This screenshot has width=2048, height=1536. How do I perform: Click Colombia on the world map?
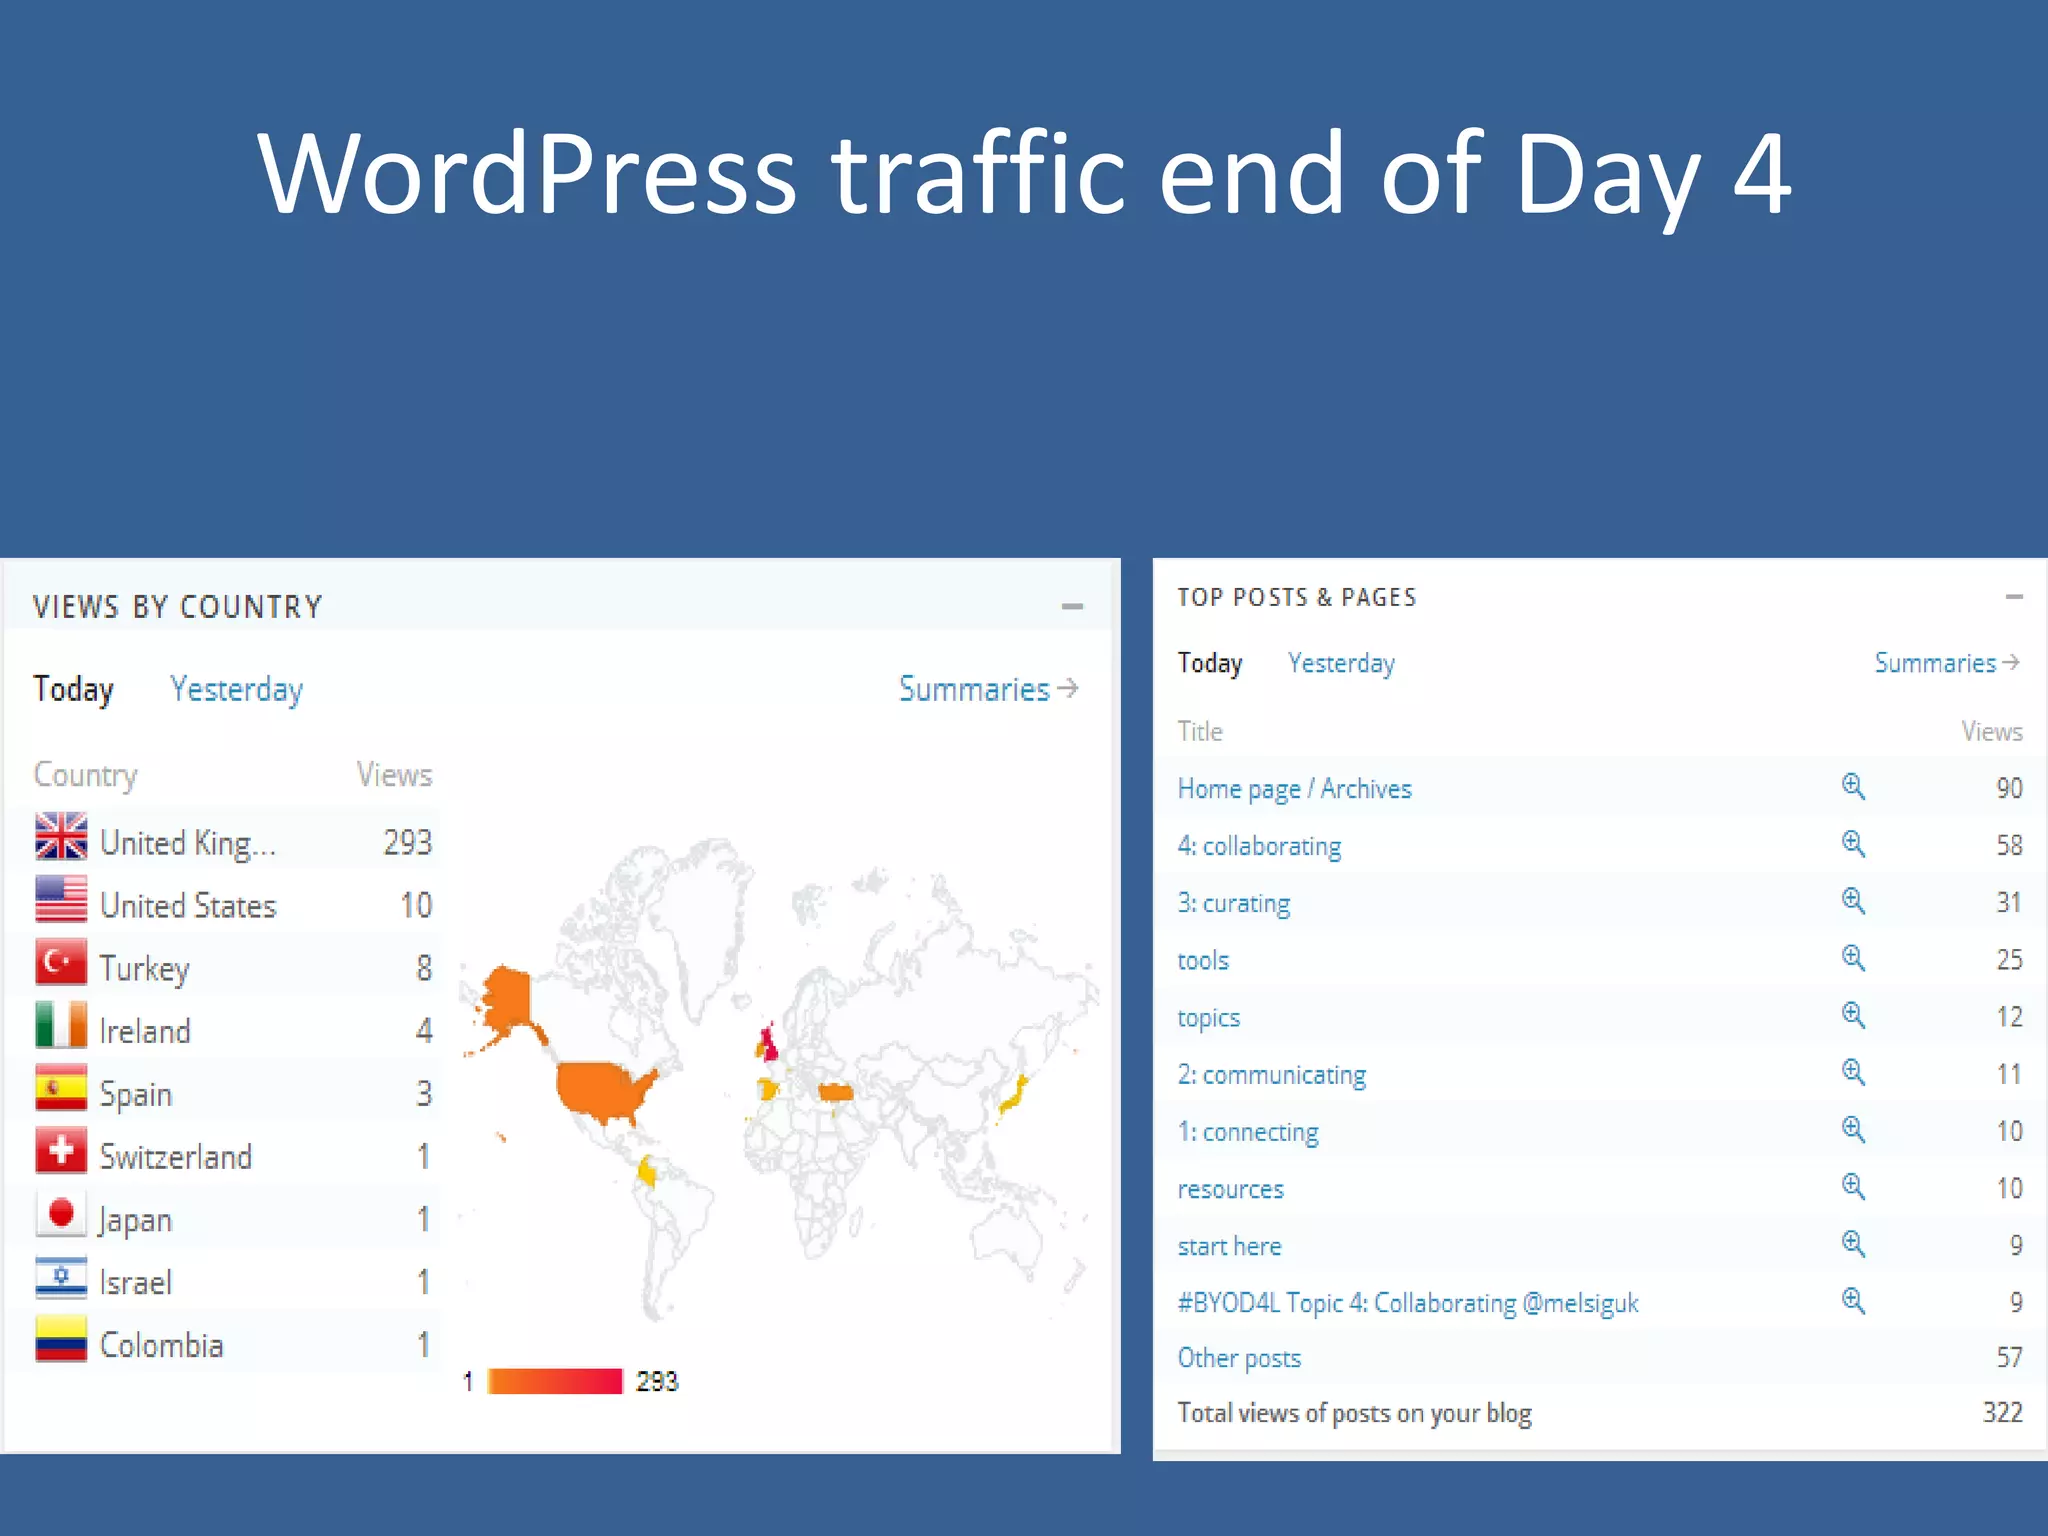[648, 1171]
